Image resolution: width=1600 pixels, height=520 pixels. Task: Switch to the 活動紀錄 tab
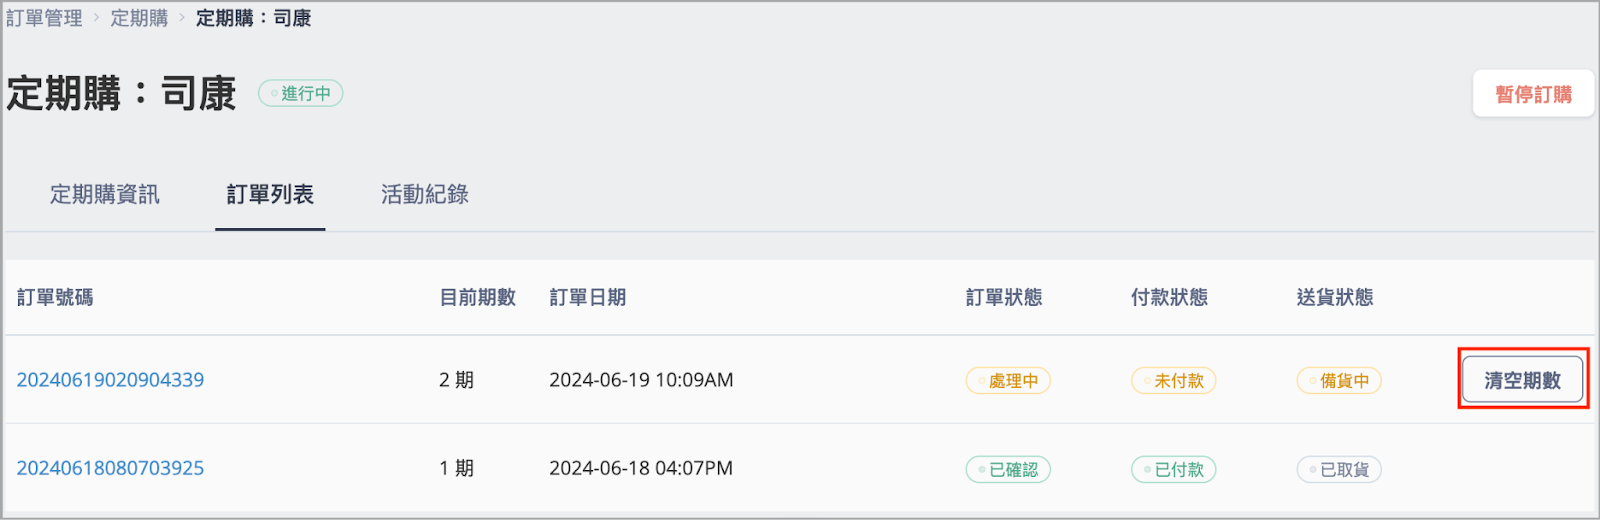click(425, 194)
